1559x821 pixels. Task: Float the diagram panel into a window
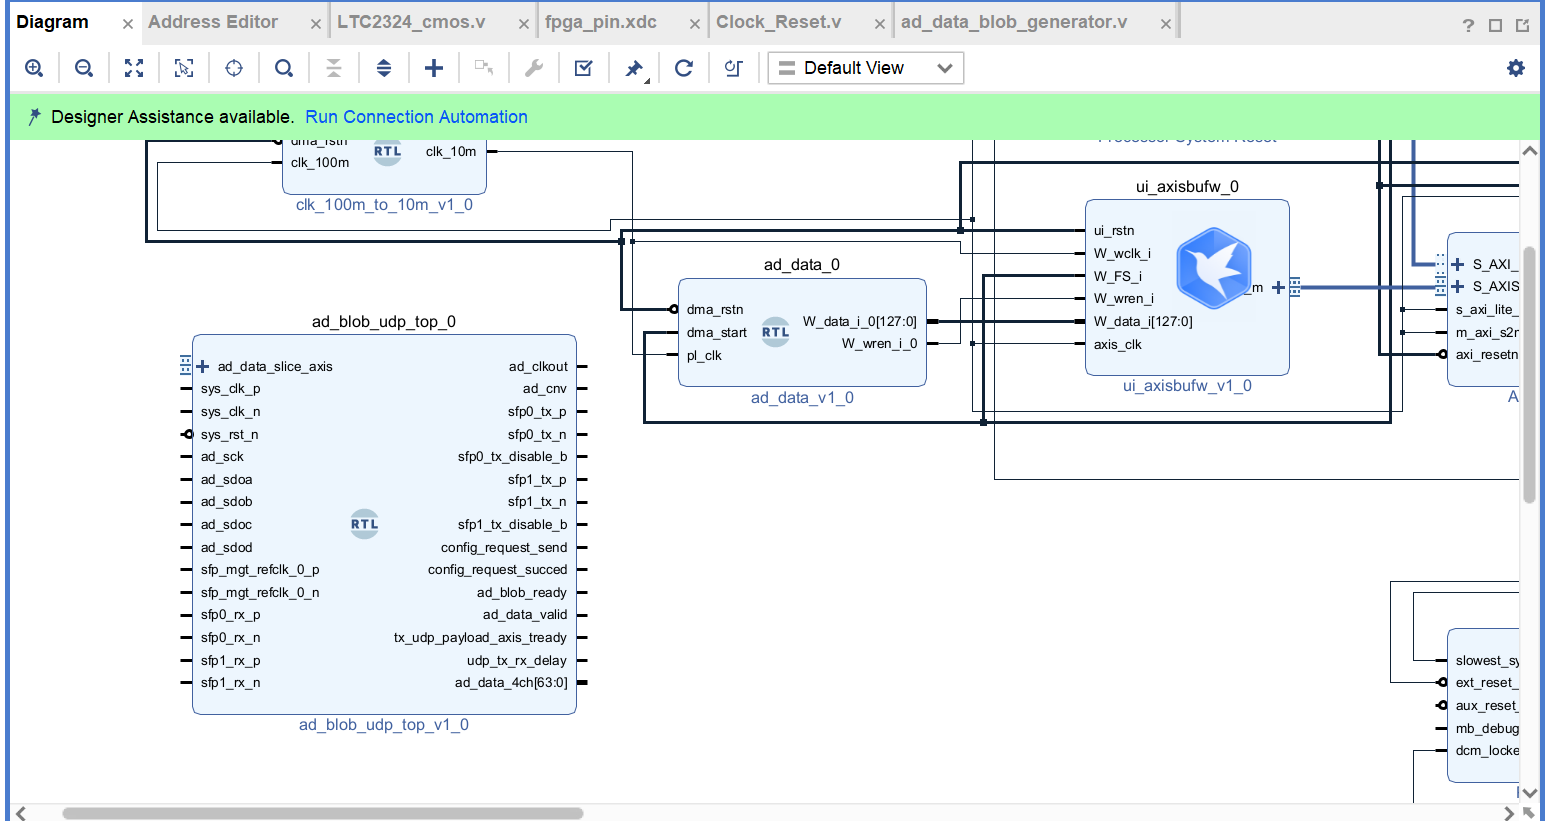[x=1522, y=25]
